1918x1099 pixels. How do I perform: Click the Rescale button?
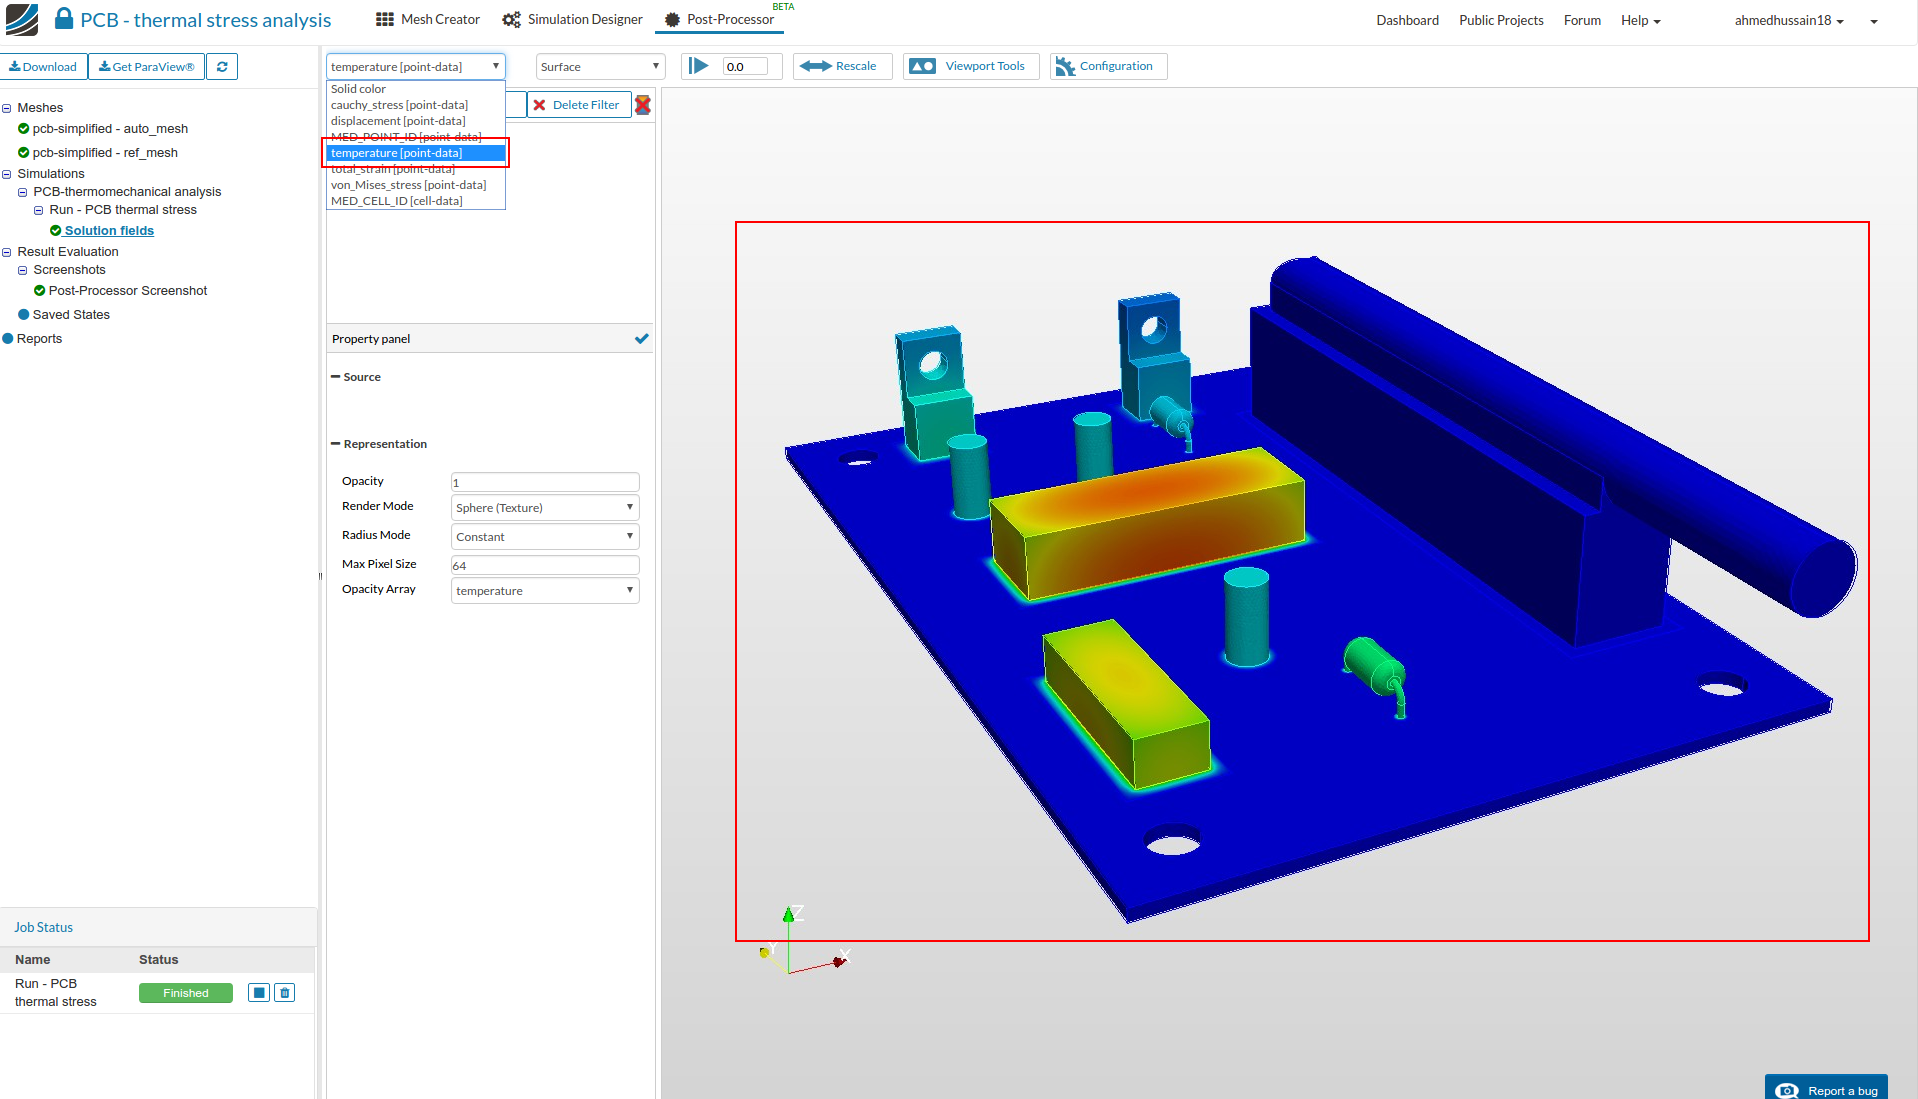[841, 67]
